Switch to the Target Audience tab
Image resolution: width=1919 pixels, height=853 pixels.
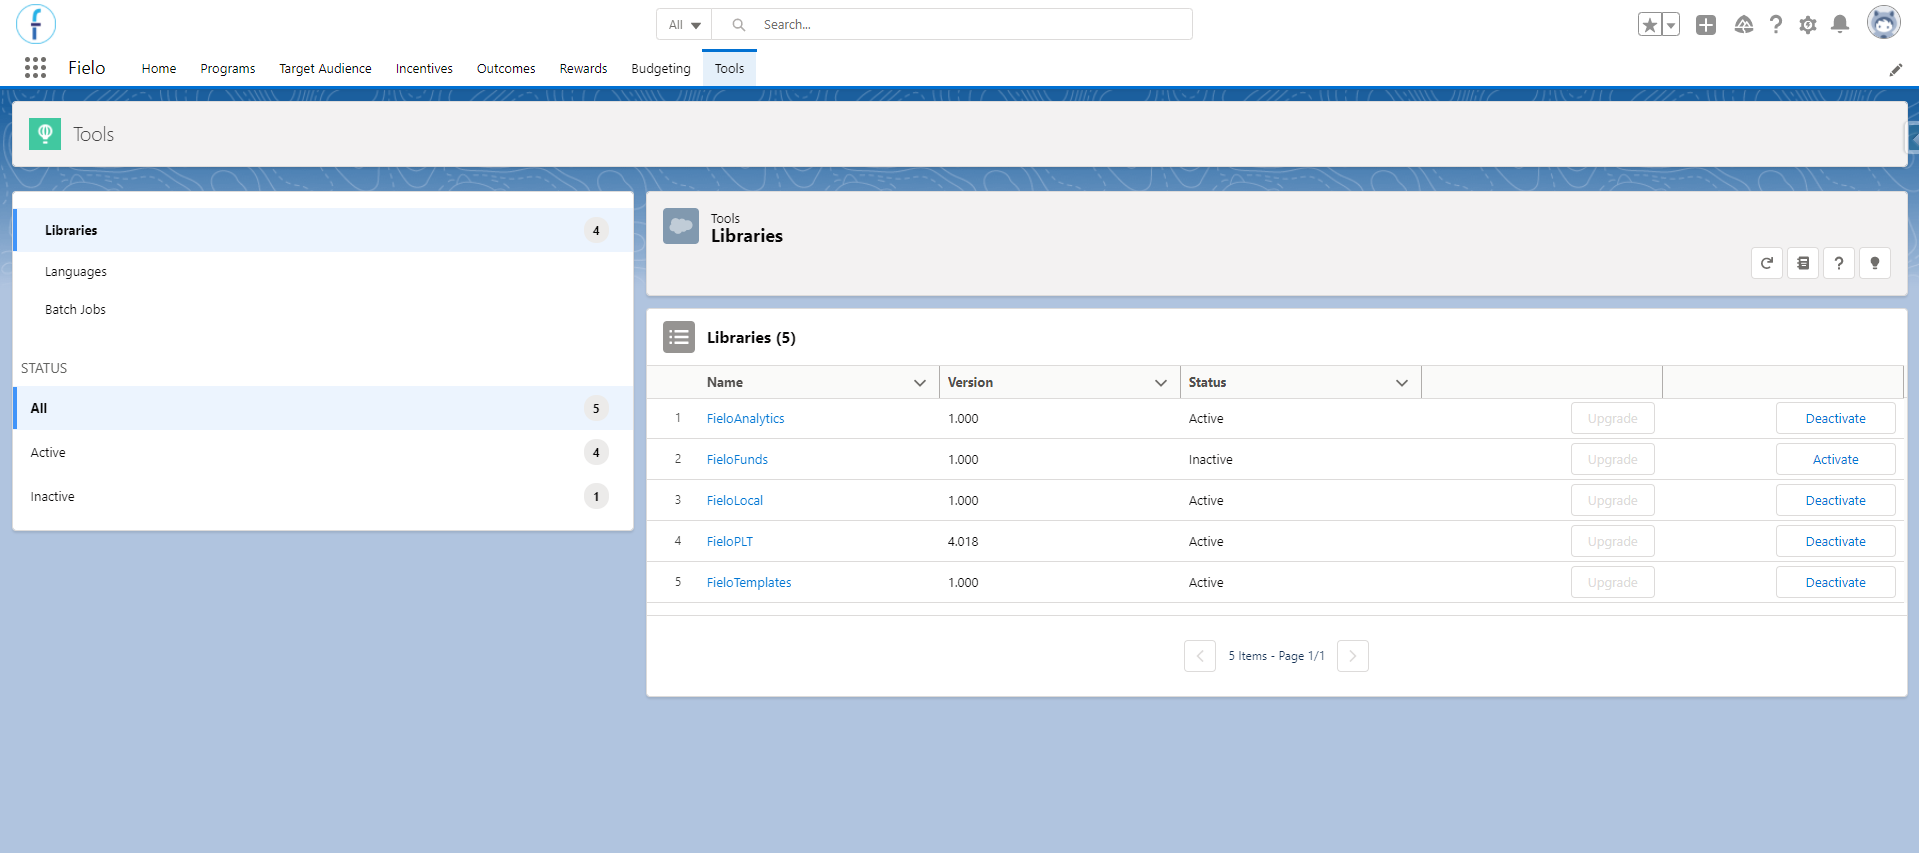(325, 69)
